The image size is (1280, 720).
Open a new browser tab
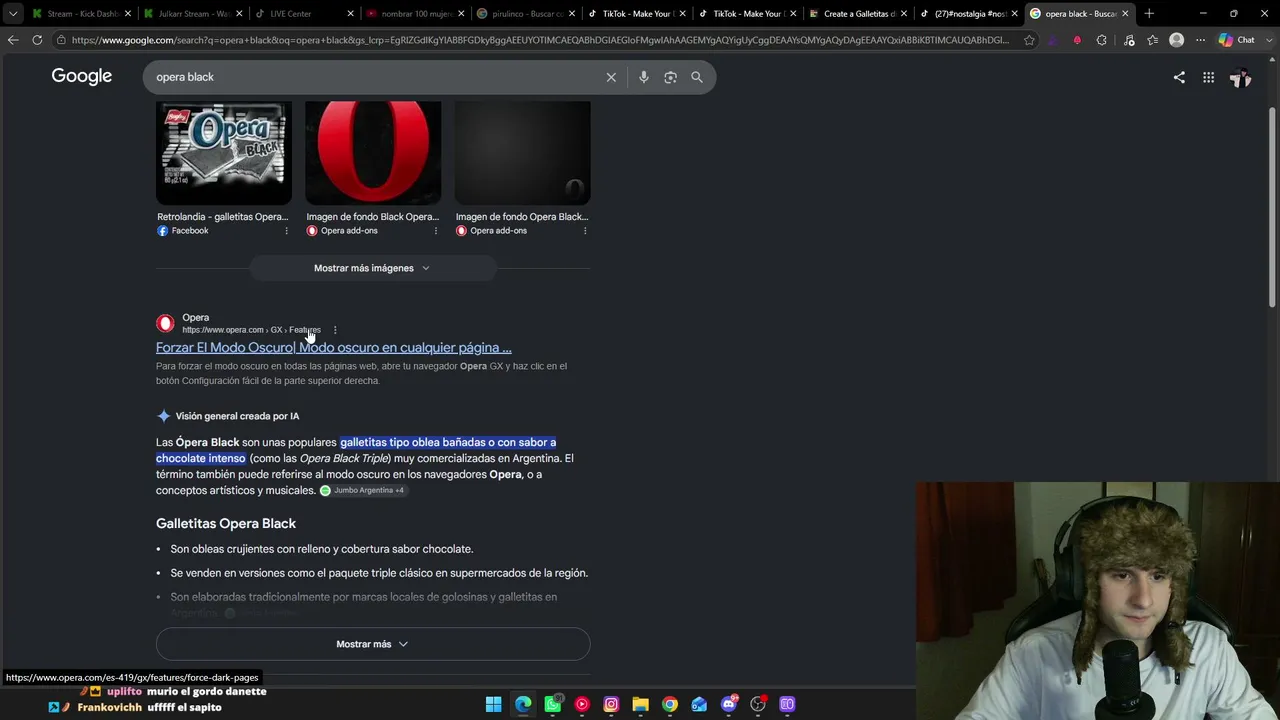[x=1149, y=14]
